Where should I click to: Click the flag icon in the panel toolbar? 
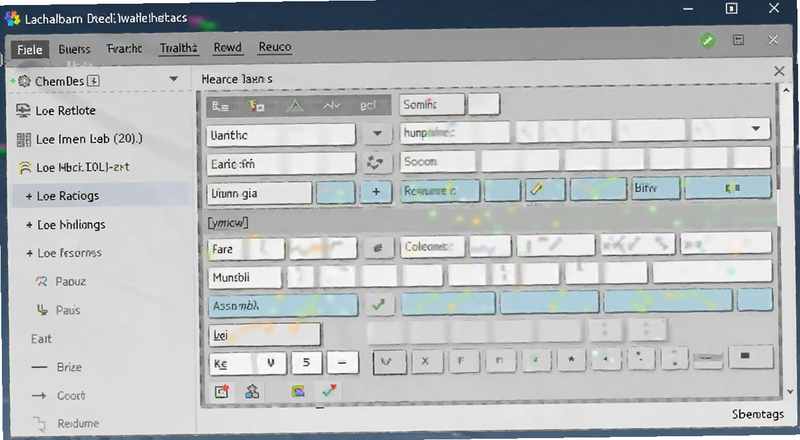click(256, 106)
